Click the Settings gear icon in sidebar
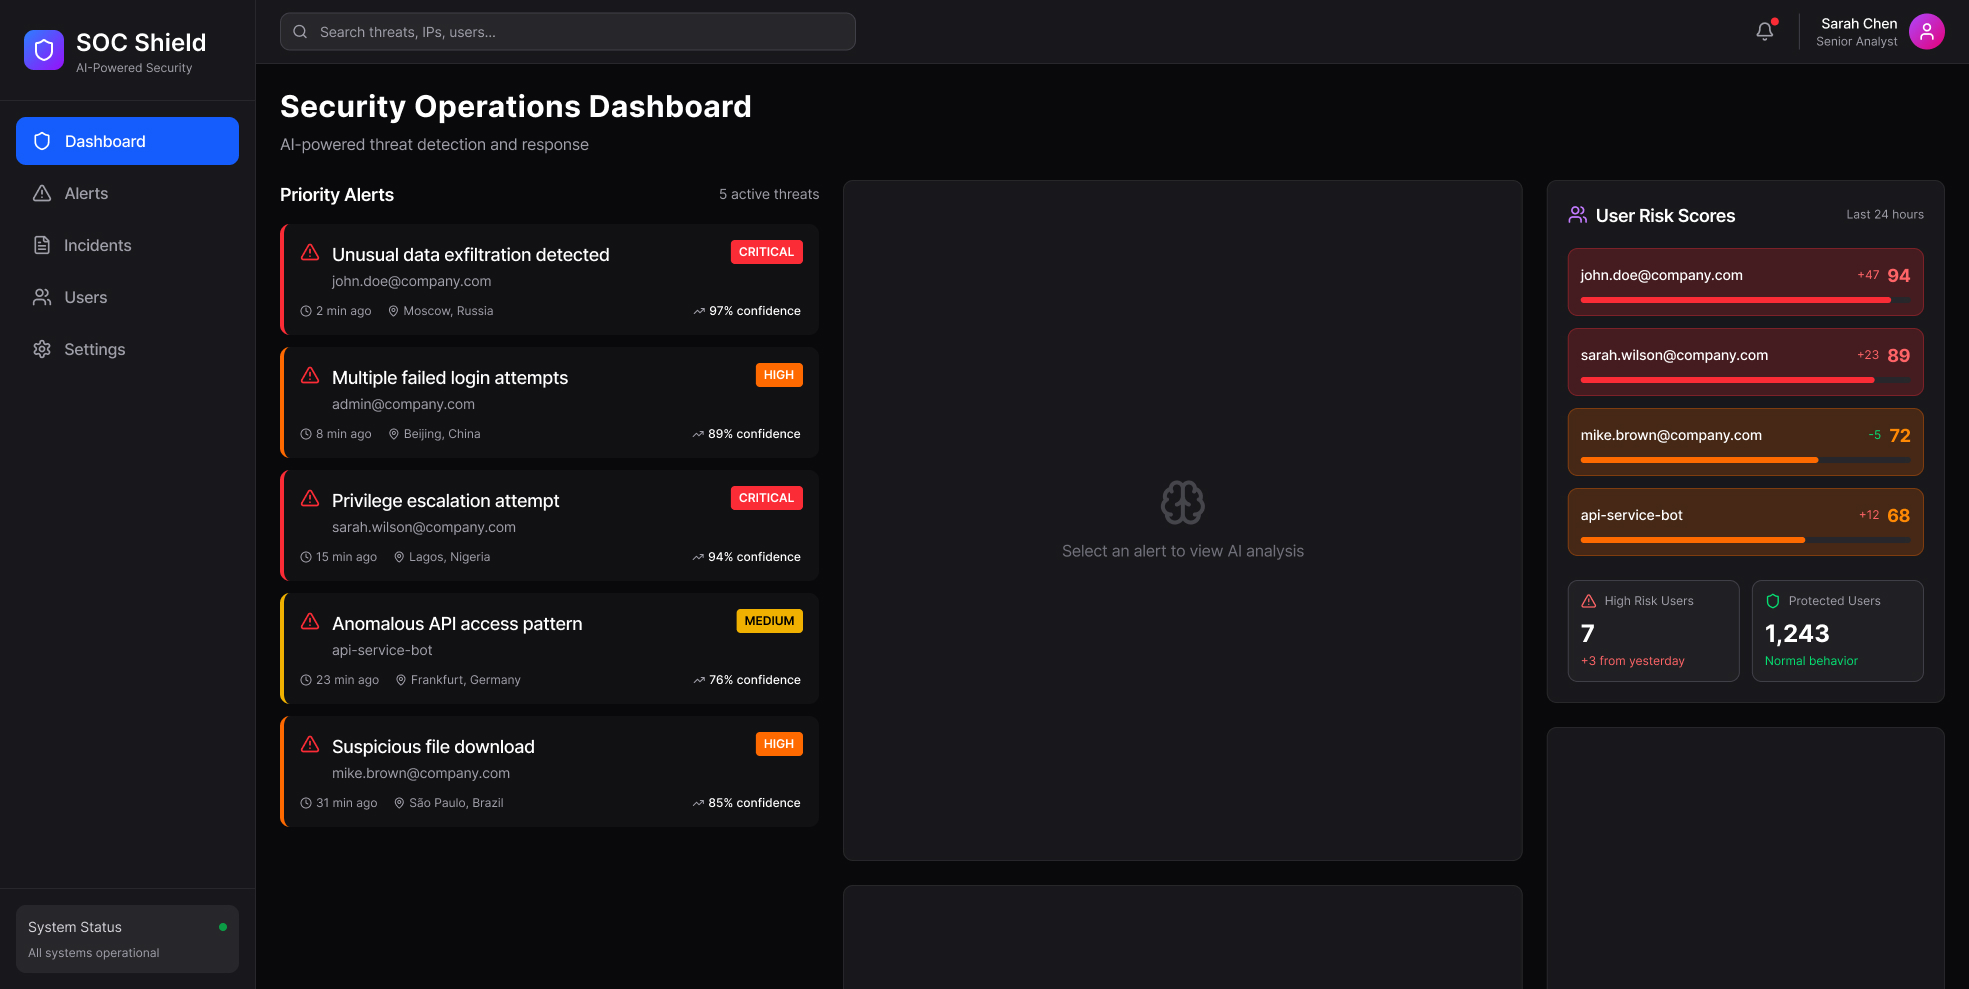Viewport: 1969px width, 989px height. click(x=42, y=349)
